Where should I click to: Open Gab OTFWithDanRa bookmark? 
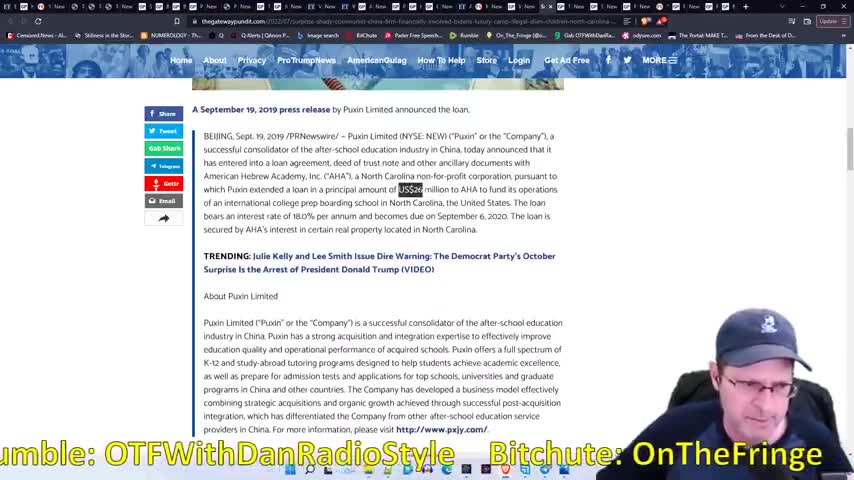tap(584, 35)
